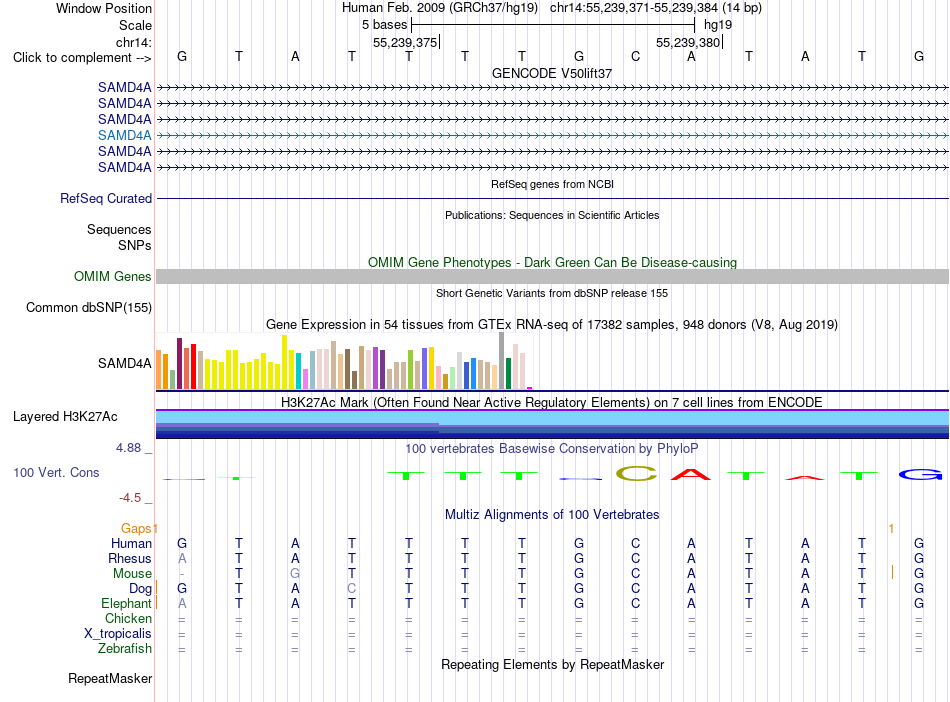This screenshot has height=702, width=950.
Task: Click the Mouse species label
Action: tap(132, 573)
